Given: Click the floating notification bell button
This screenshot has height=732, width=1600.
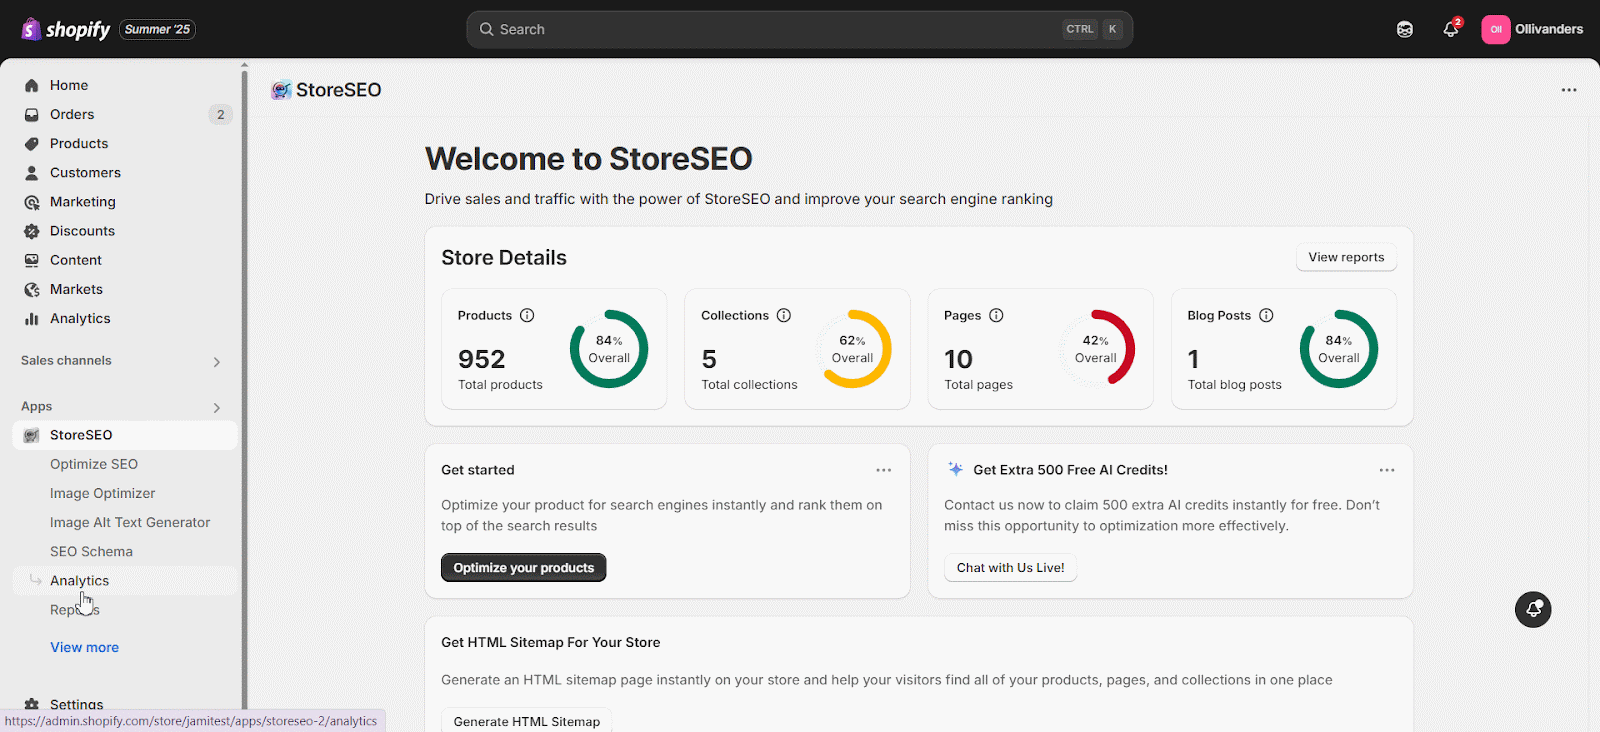Looking at the screenshot, I should [x=1533, y=609].
